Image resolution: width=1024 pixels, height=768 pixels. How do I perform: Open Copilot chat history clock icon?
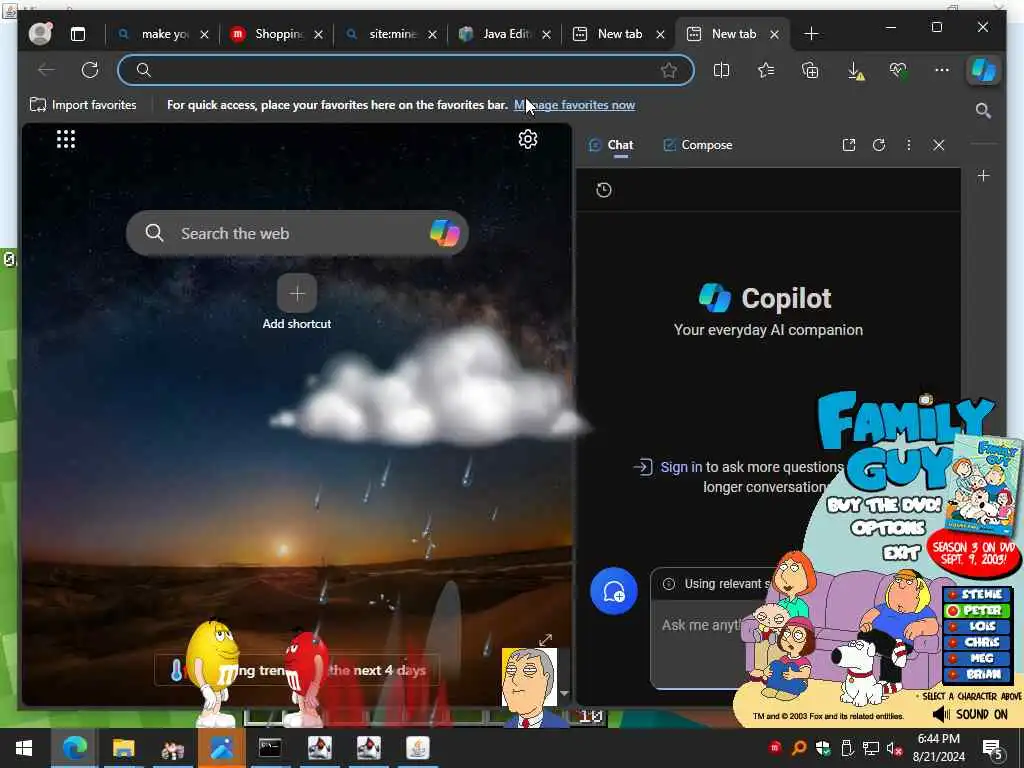[604, 190]
